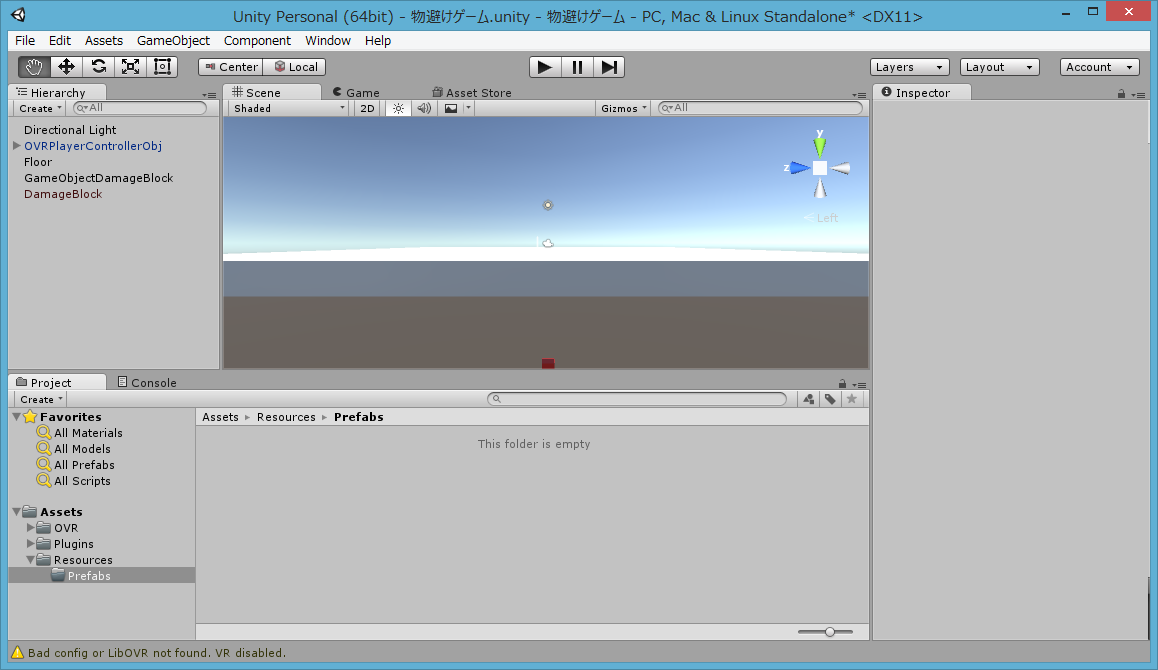Toggle pivot mode Center button
The width and height of the screenshot is (1158, 670).
point(230,66)
